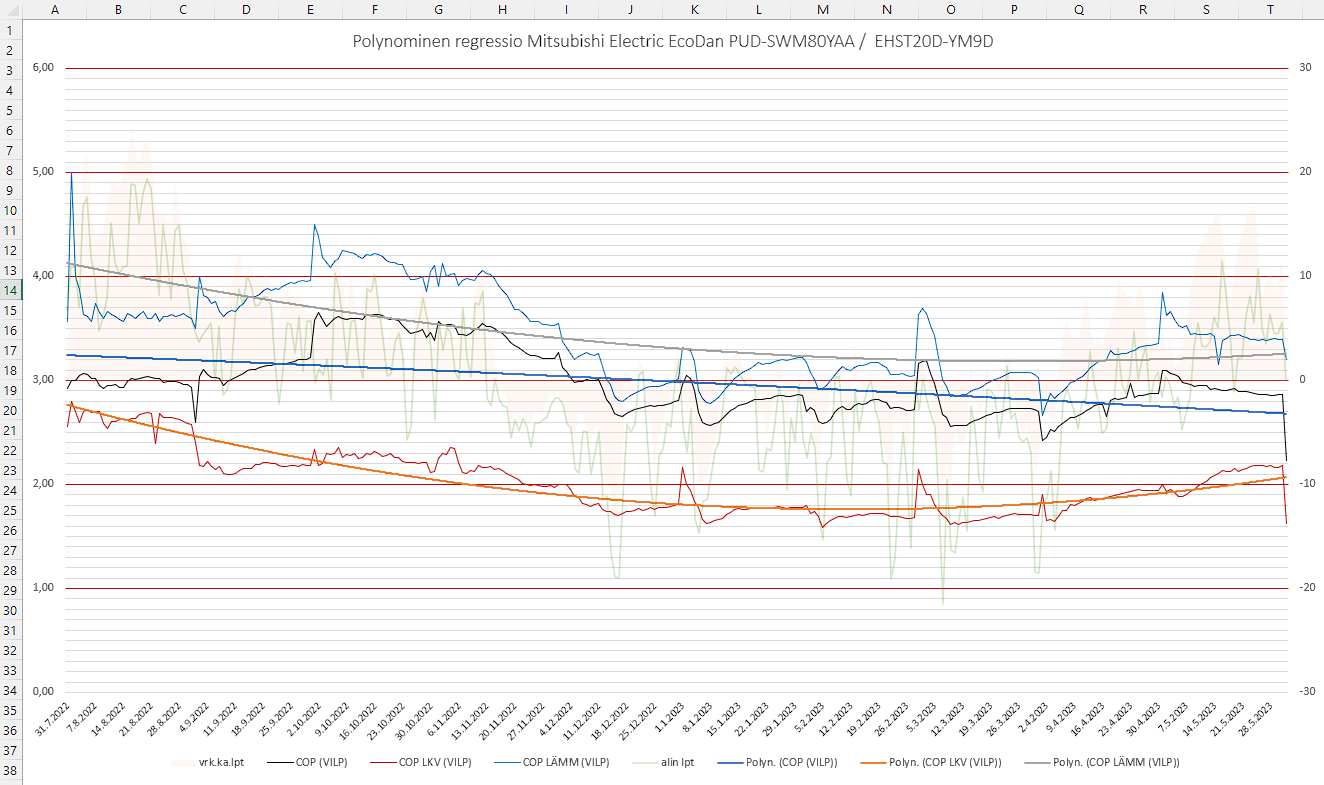Select the 31.7.2022 date axis label
This screenshot has height=785, width=1324.
[x=53, y=719]
